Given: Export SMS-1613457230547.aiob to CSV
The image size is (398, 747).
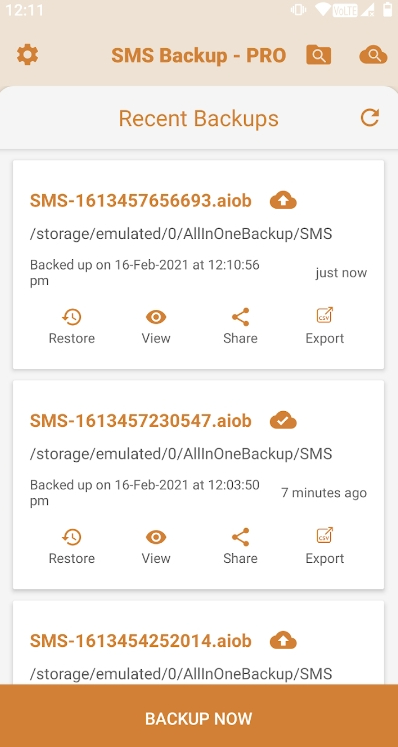Looking at the screenshot, I should tap(325, 546).
